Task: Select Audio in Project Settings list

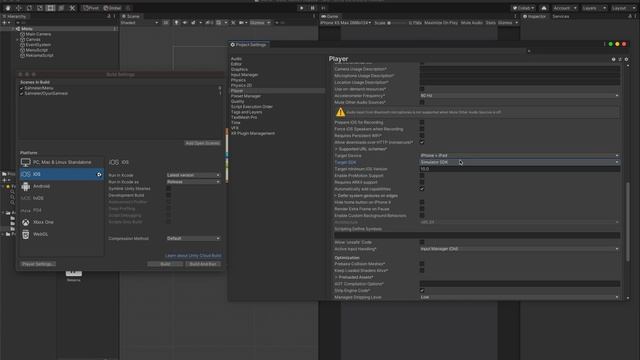Action: 236,59
